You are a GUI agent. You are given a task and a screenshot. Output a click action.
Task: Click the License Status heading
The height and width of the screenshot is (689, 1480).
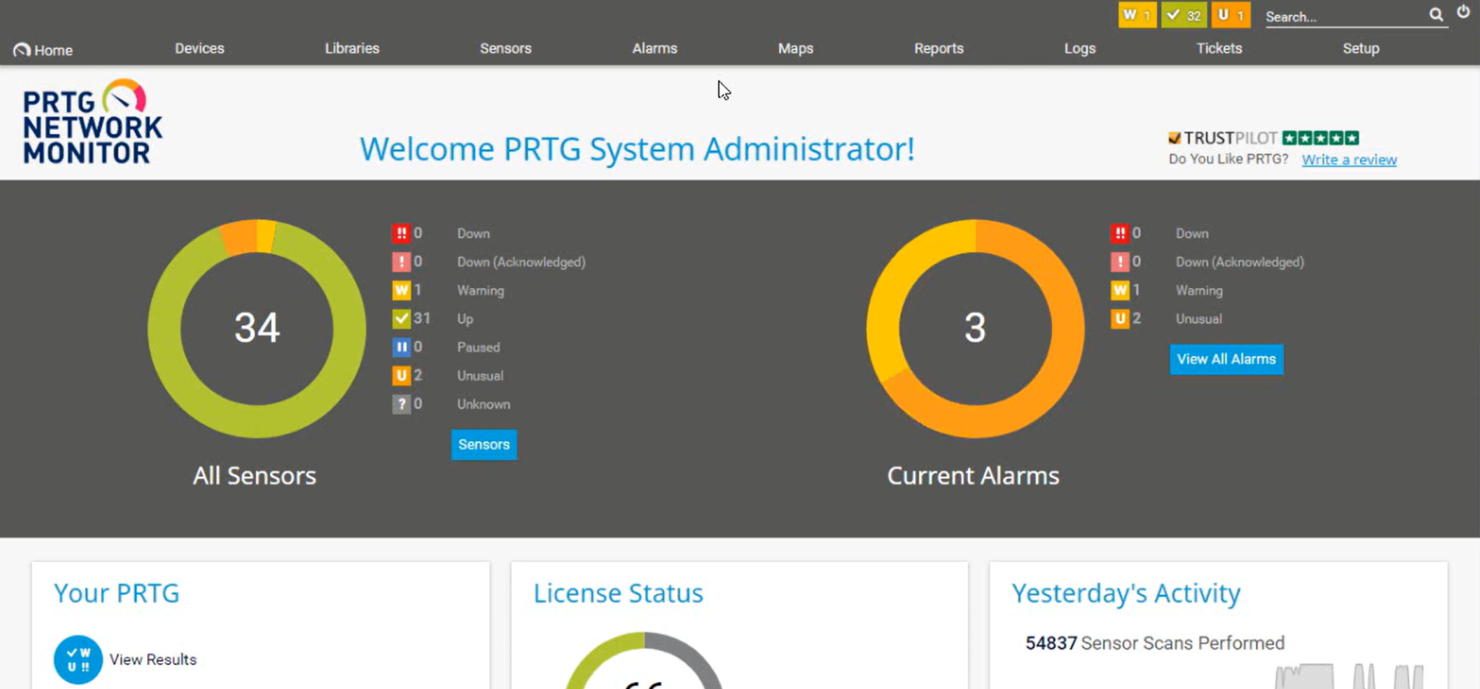coord(618,593)
